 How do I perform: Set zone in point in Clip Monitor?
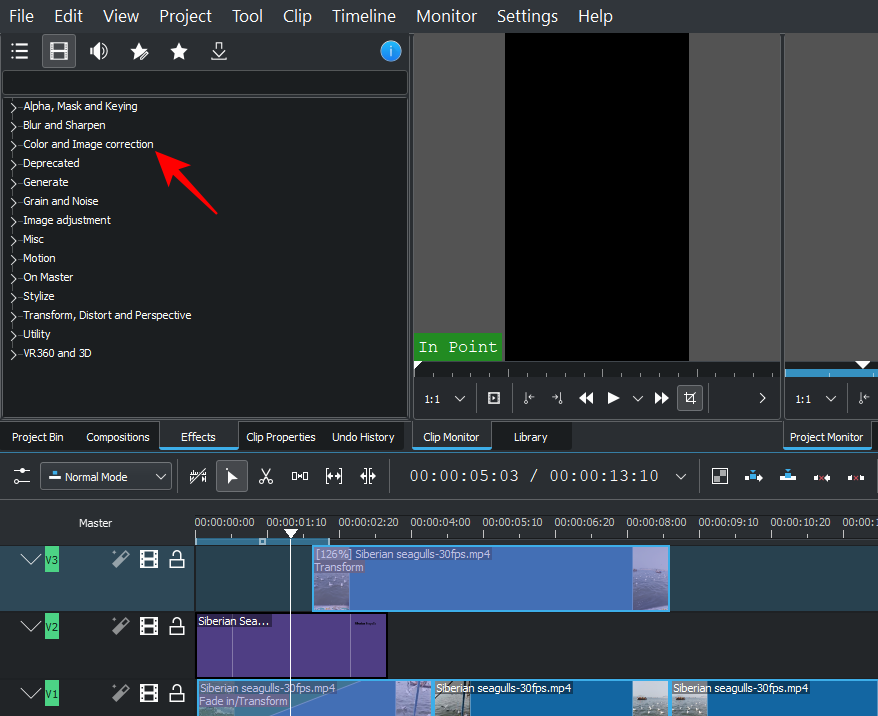[x=529, y=398]
